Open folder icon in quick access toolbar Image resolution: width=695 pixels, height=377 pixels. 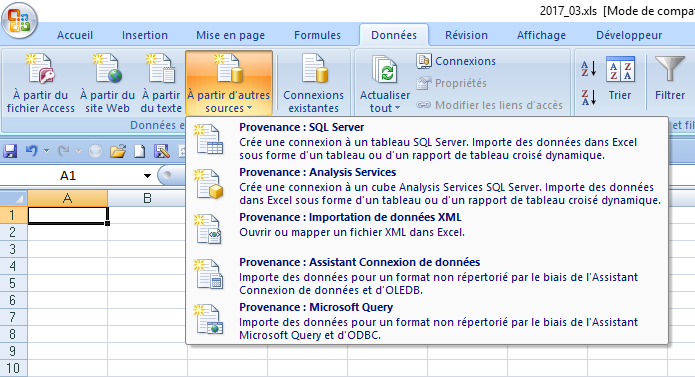pyautogui.click(x=118, y=152)
